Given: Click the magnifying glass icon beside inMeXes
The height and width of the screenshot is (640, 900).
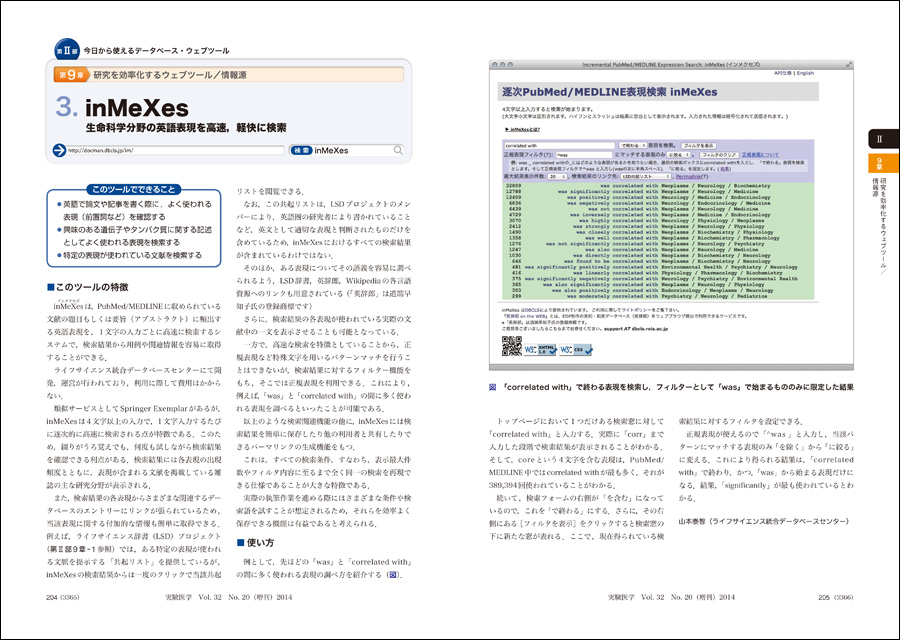Looking at the screenshot, I should [399, 151].
